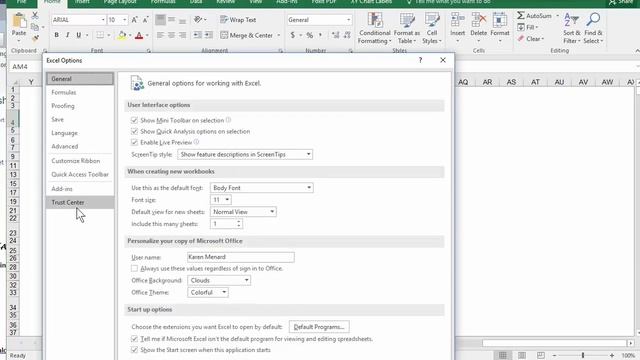
Task: Open Conditional Formatting
Action: 374,28
